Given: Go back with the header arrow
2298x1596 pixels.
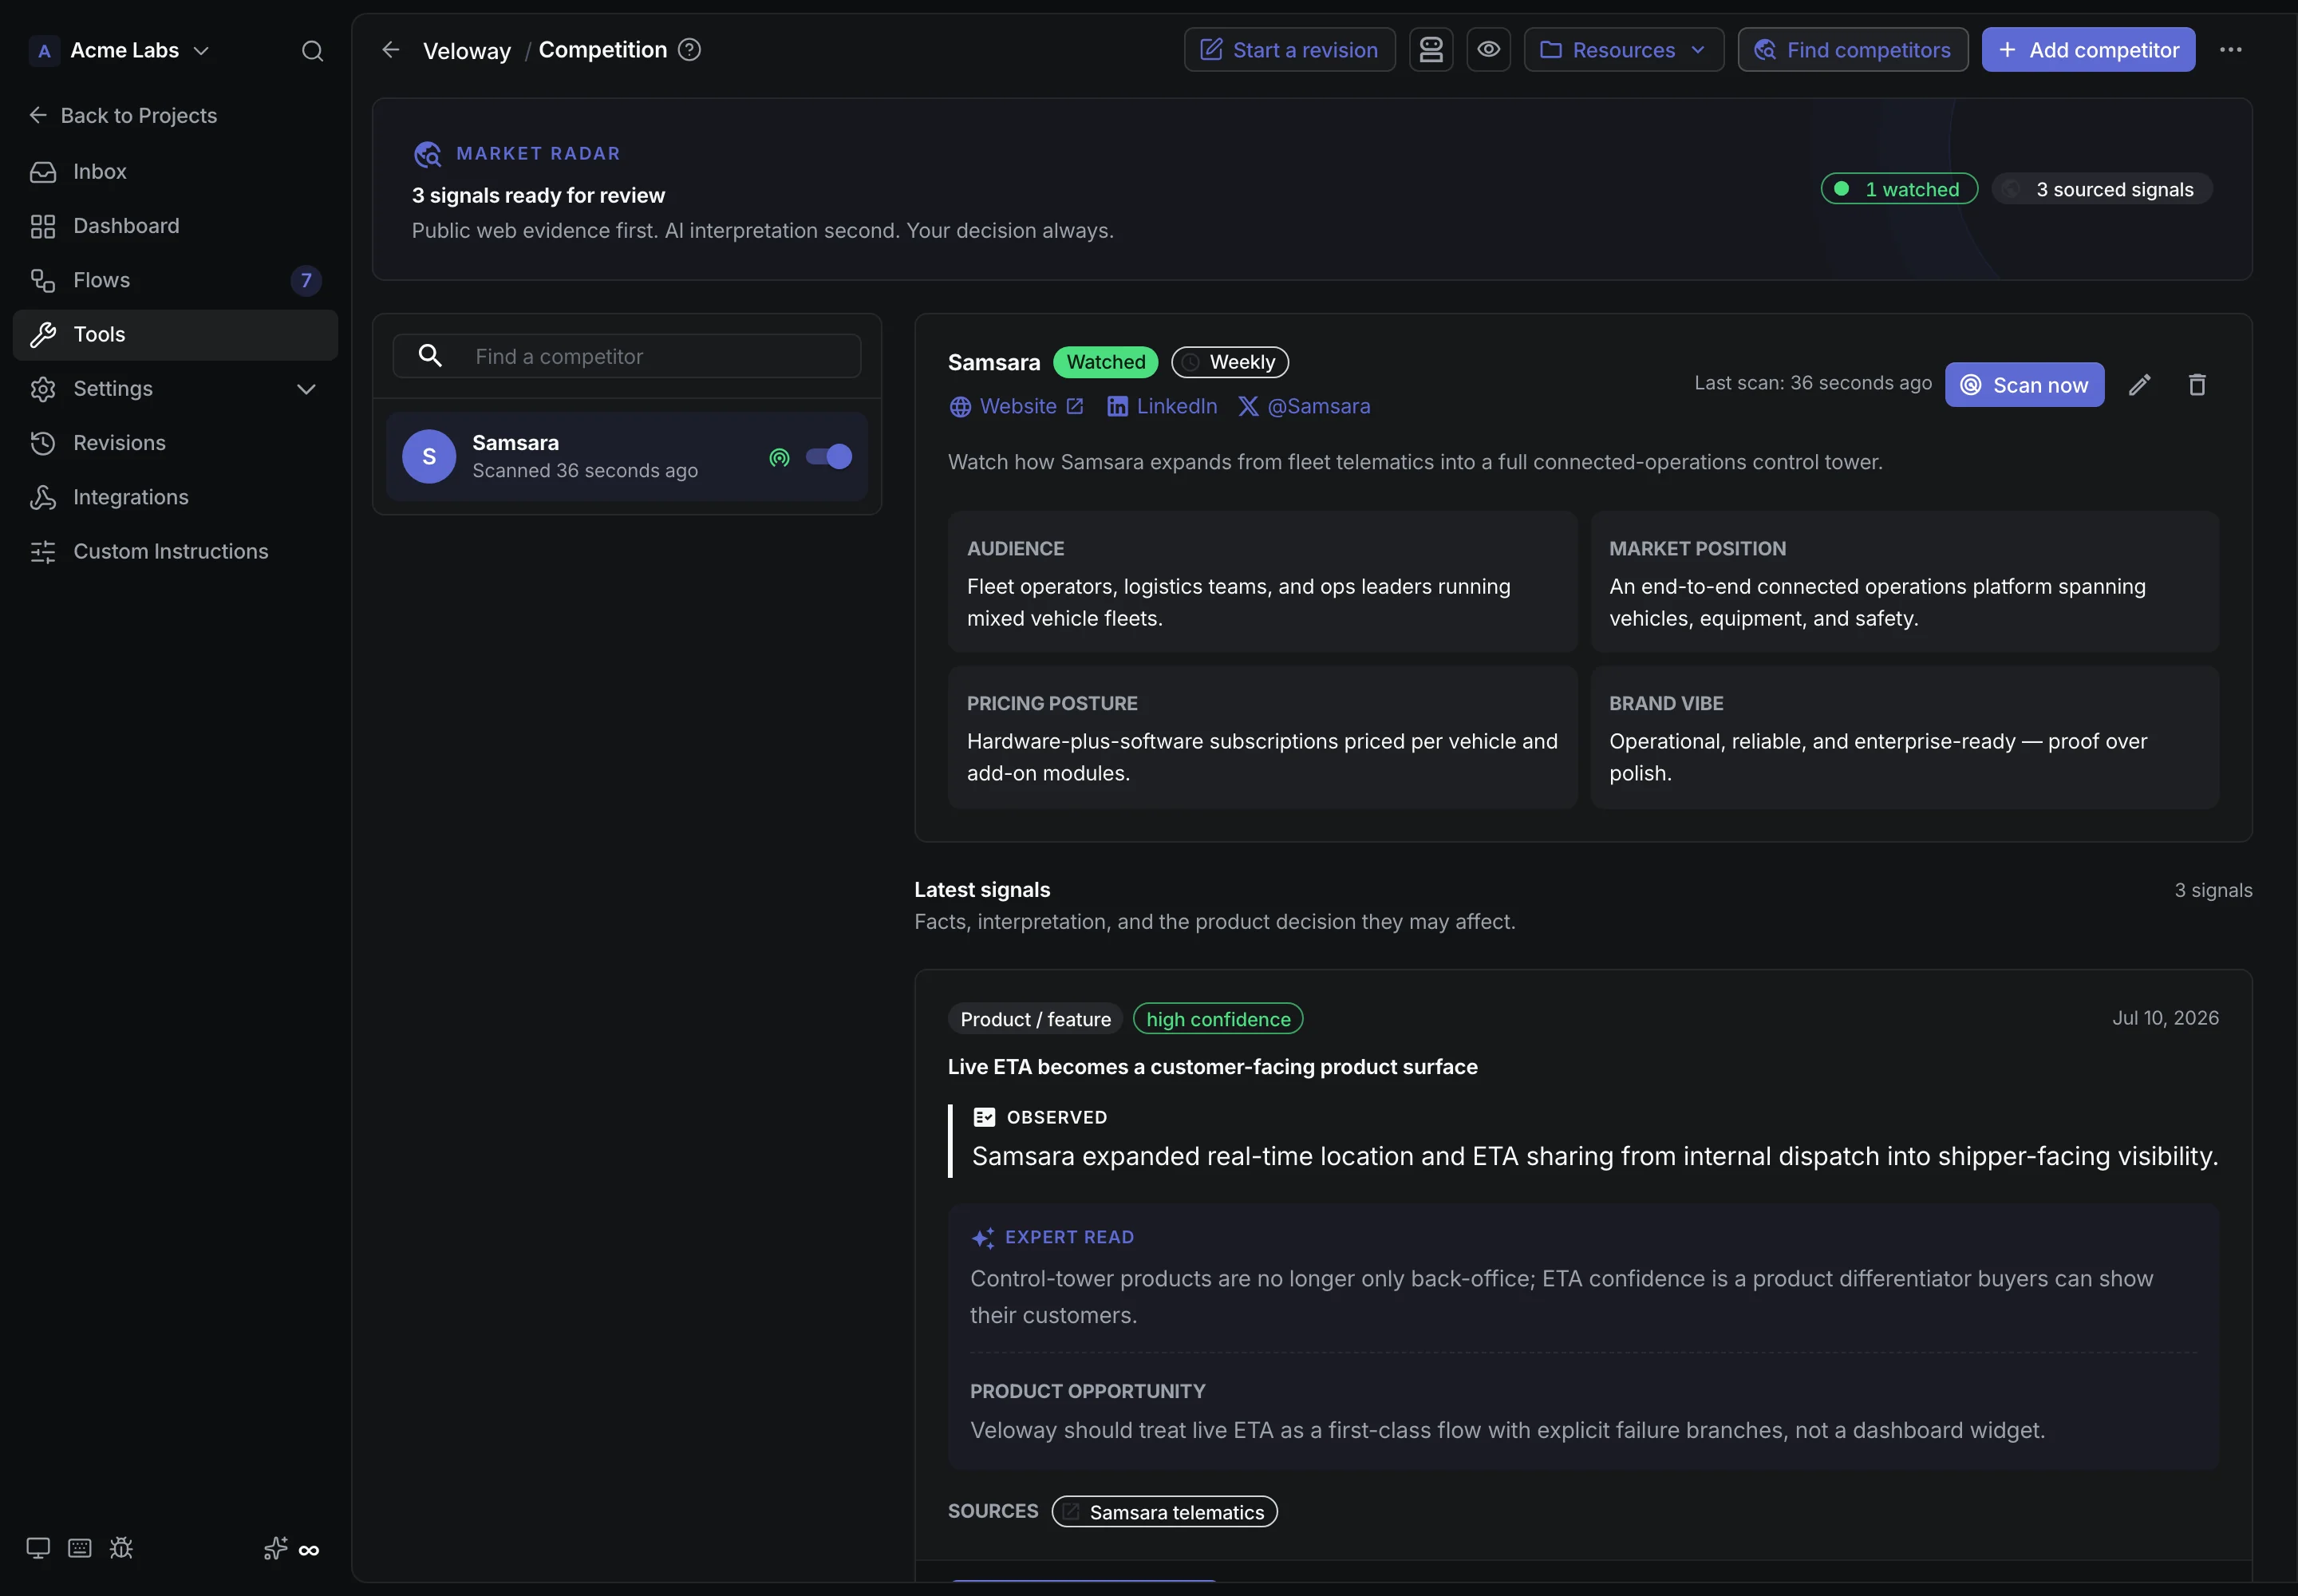Looking at the screenshot, I should pos(391,50).
